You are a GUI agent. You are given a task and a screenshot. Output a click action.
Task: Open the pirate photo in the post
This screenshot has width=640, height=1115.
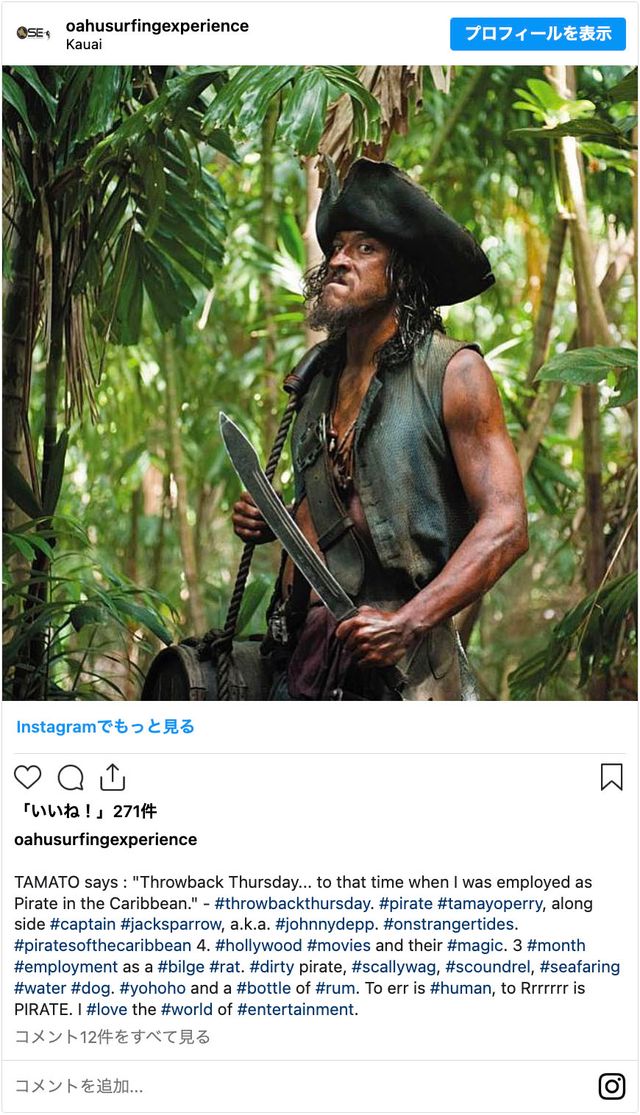[x=320, y=383]
